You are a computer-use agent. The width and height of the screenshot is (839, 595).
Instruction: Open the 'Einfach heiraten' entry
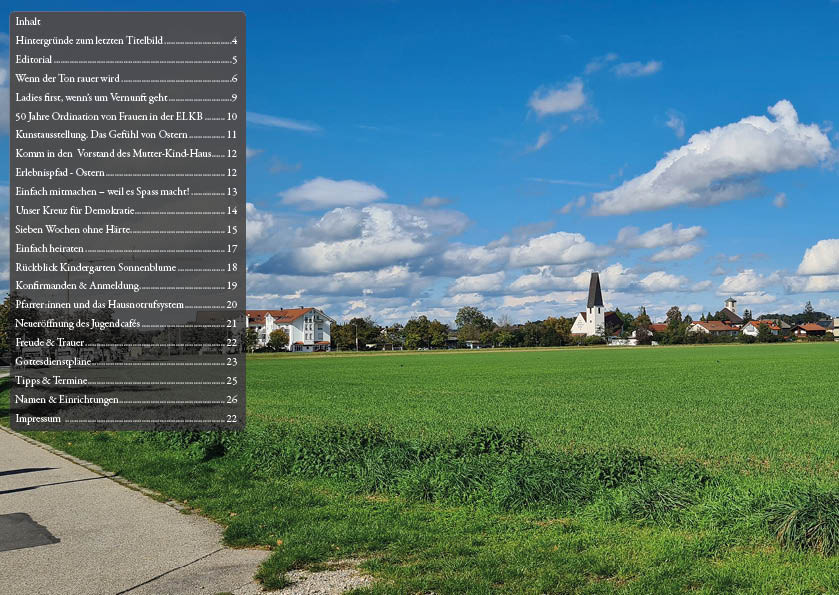[x=50, y=248]
